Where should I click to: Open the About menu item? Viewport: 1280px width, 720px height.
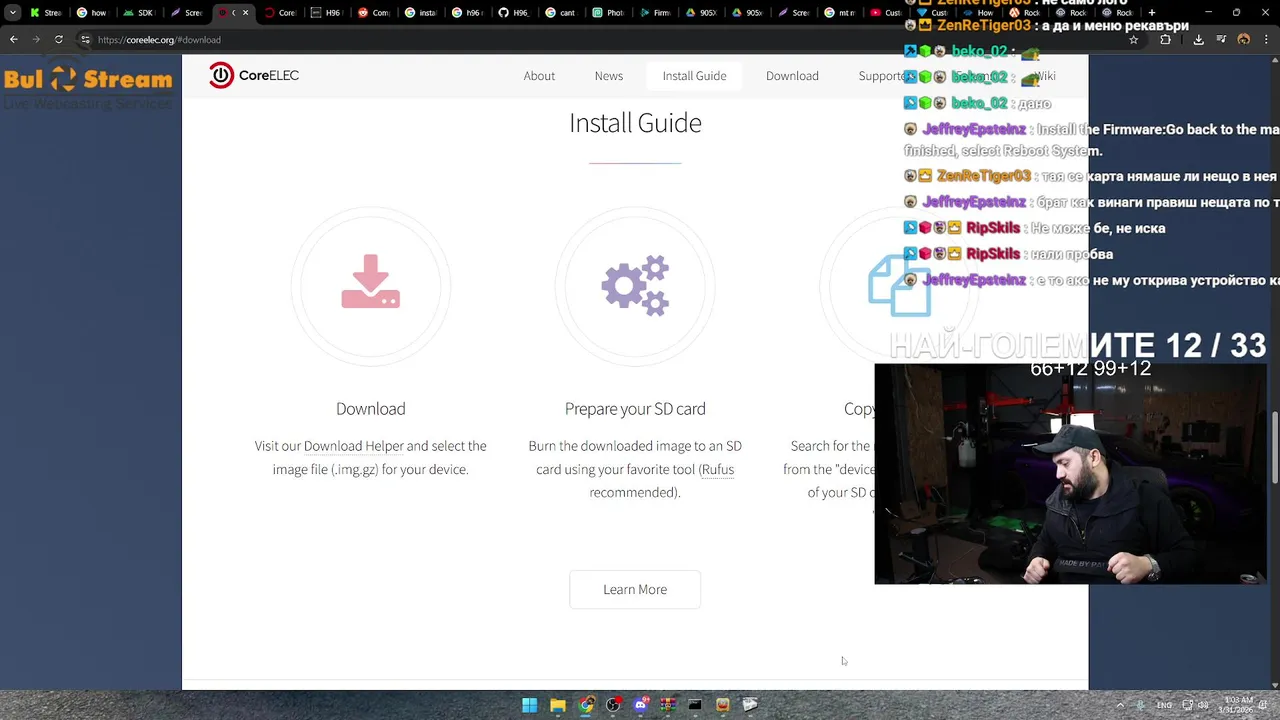539,76
